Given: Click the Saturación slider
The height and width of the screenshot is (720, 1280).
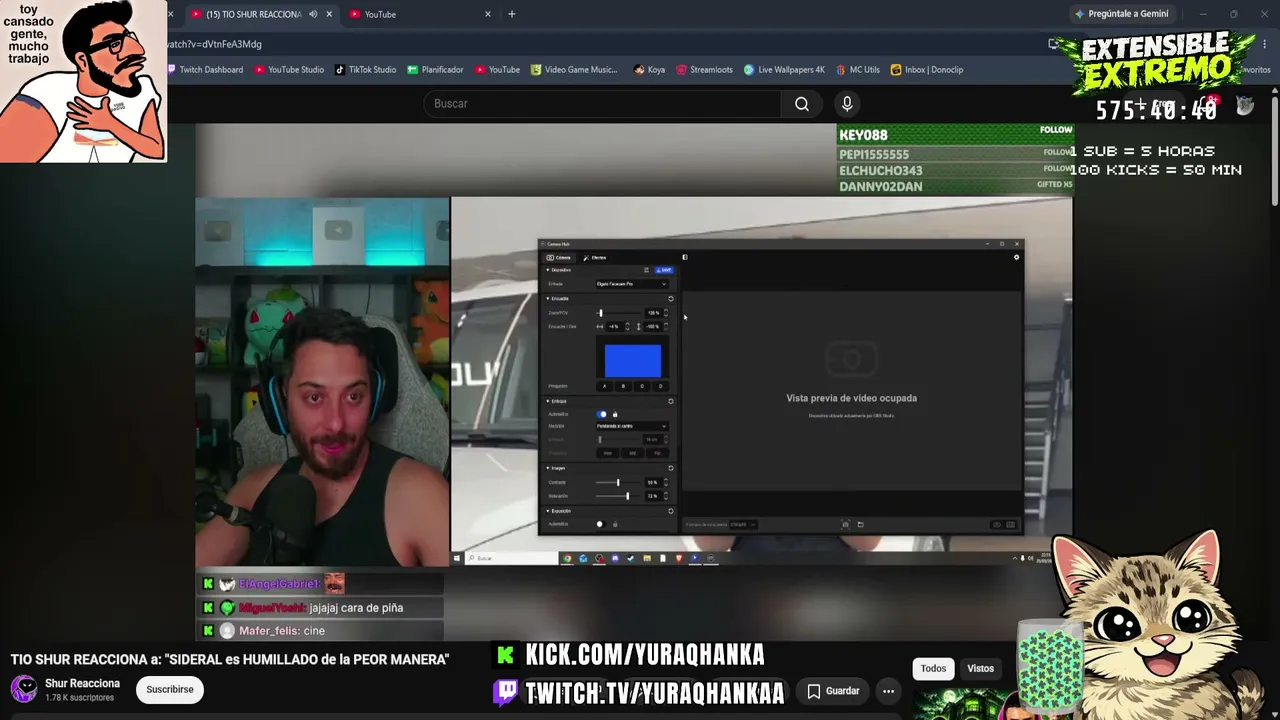Looking at the screenshot, I should click(619, 496).
